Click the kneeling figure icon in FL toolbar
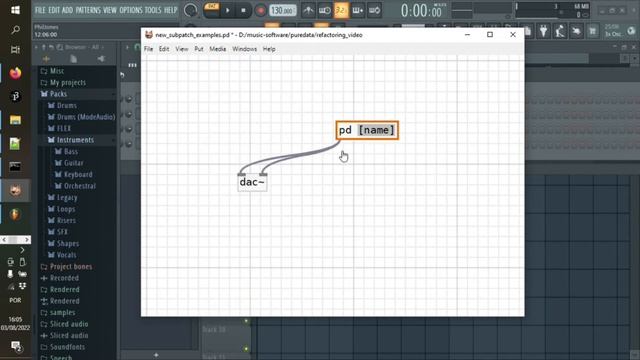640x360 pixels. (560, 31)
